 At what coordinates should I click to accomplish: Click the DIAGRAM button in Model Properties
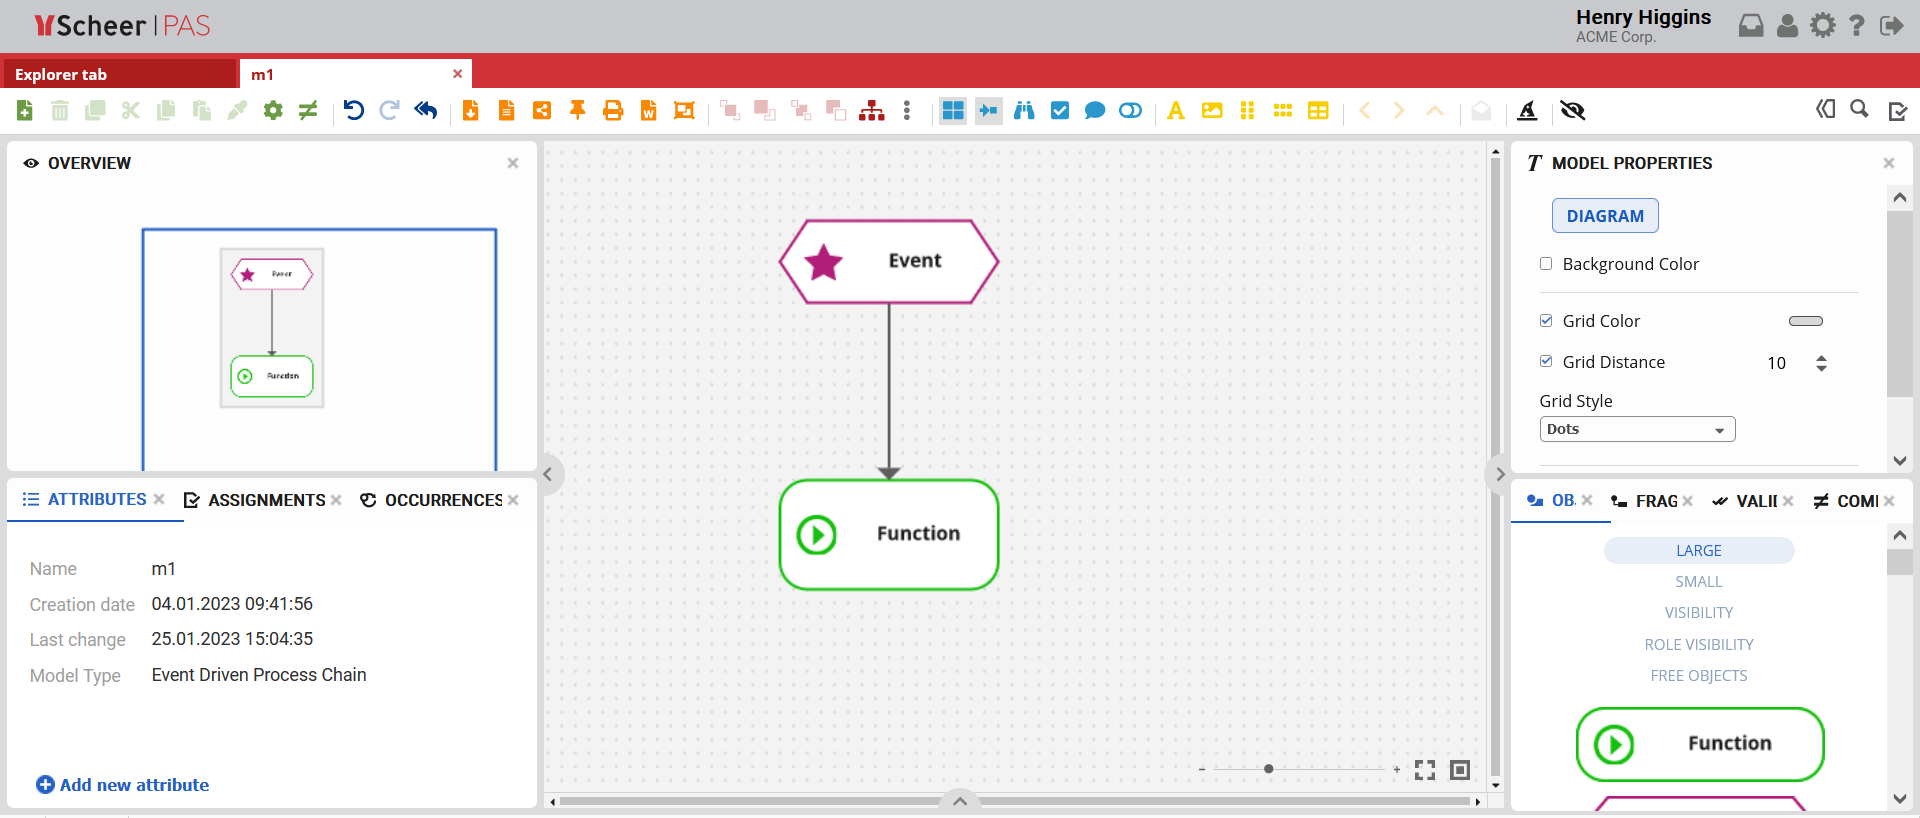1604,216
